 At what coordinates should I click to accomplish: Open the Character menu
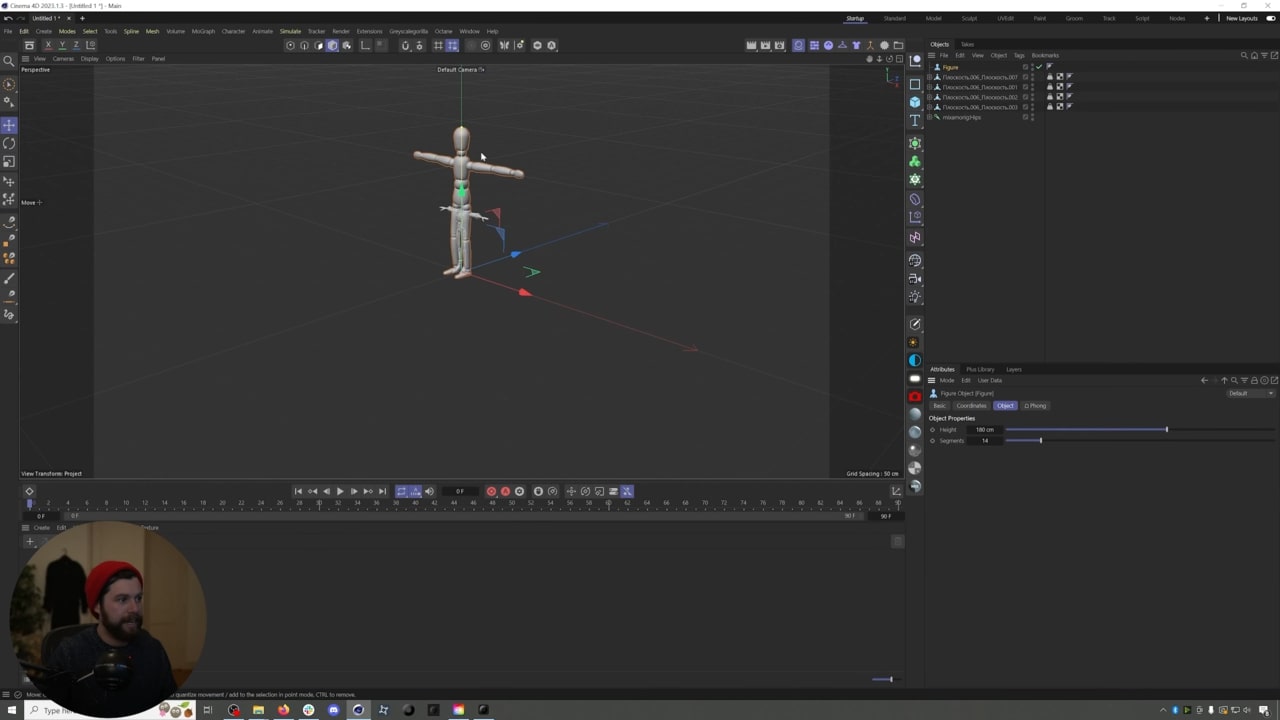click(233, 31)
